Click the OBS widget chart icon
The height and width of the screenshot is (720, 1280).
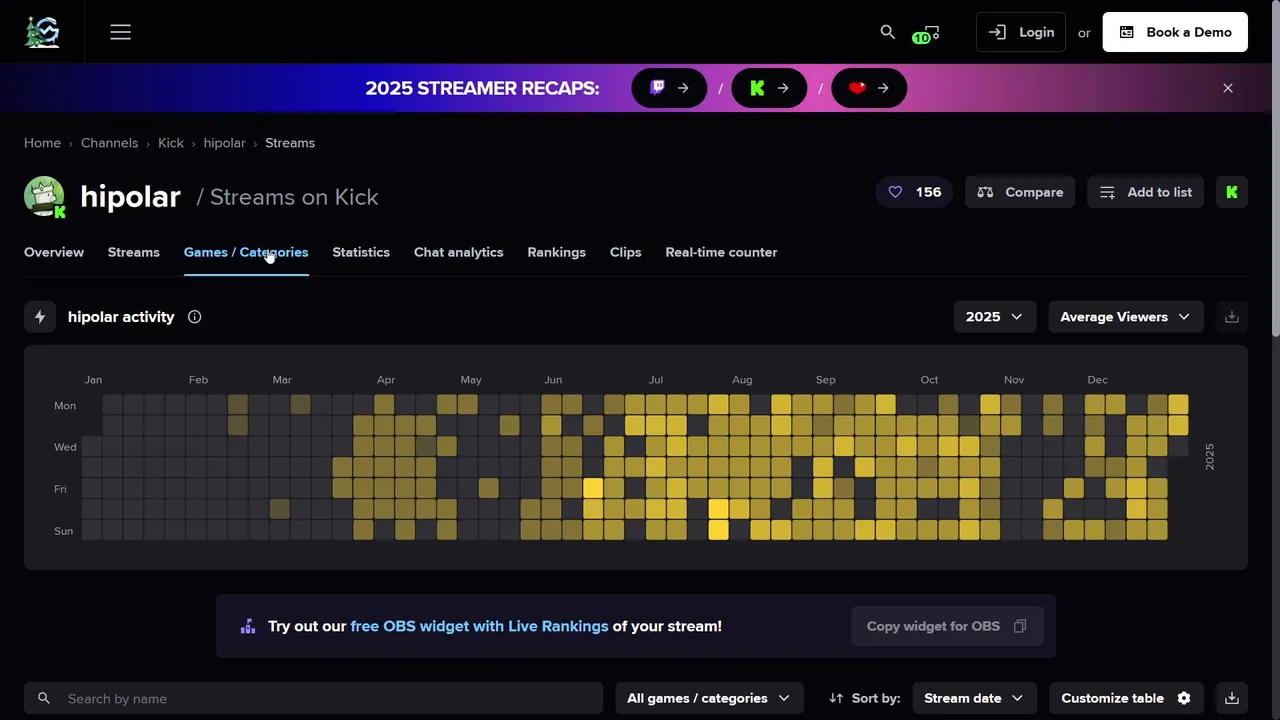point(248,626)
